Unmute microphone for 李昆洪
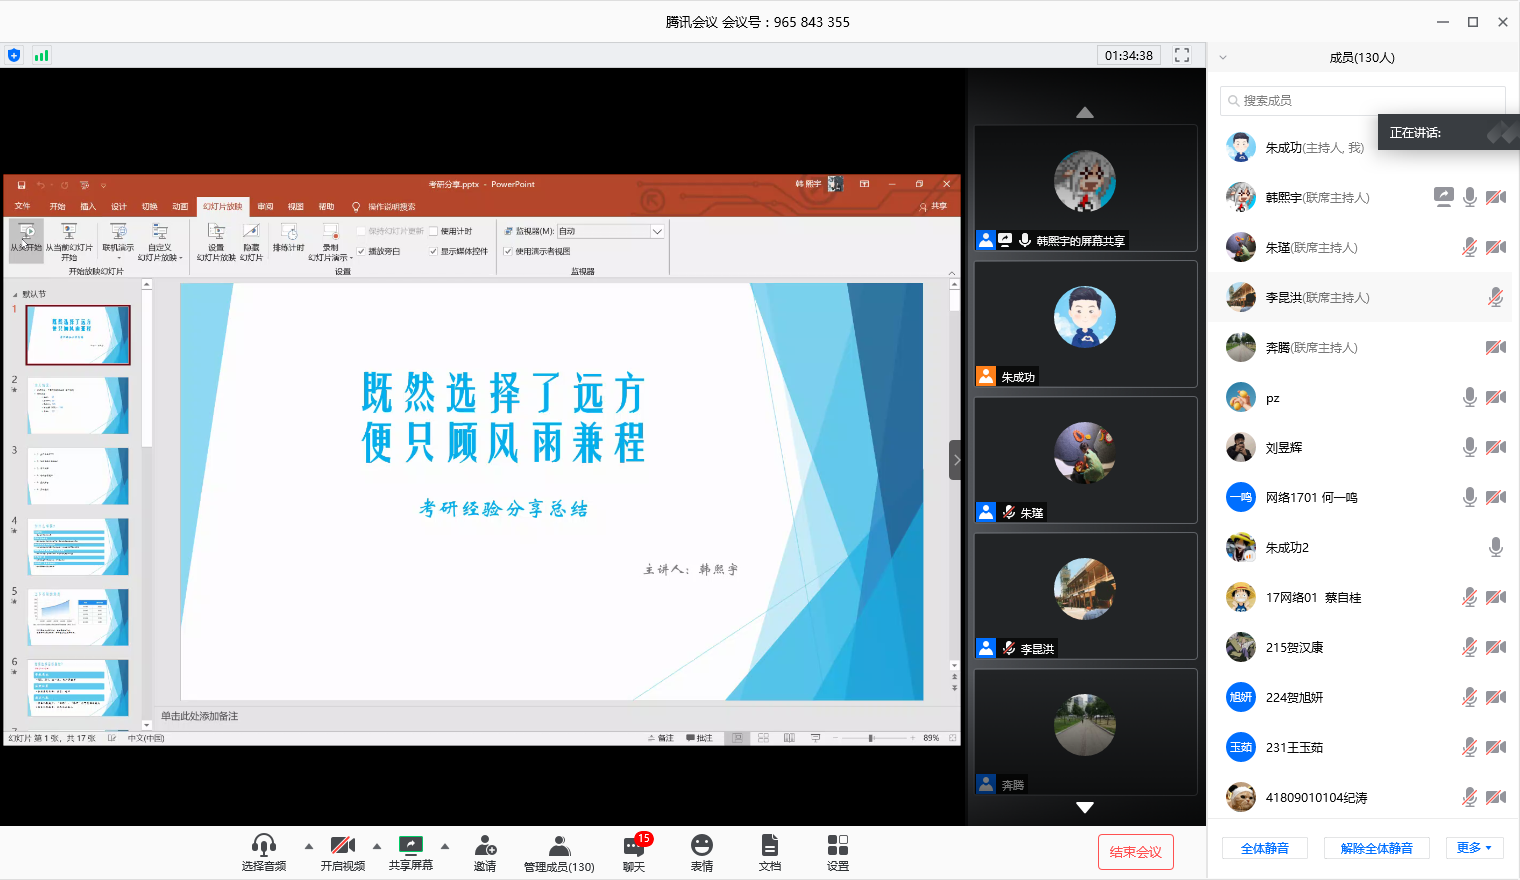 (1495, 298)
